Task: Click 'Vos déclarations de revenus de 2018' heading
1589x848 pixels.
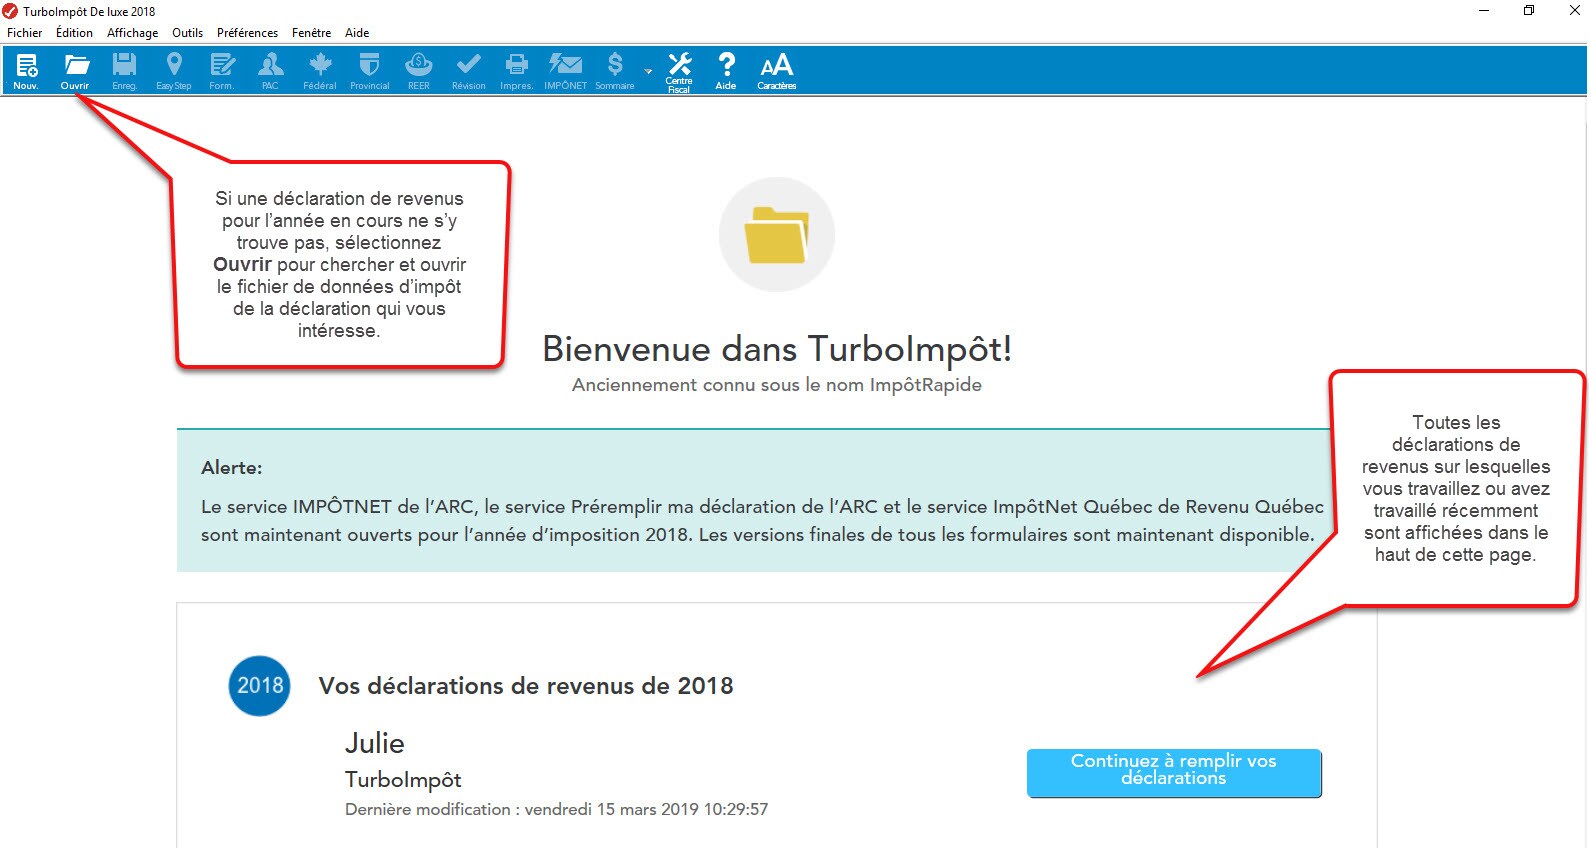Action: pos(526,686)
